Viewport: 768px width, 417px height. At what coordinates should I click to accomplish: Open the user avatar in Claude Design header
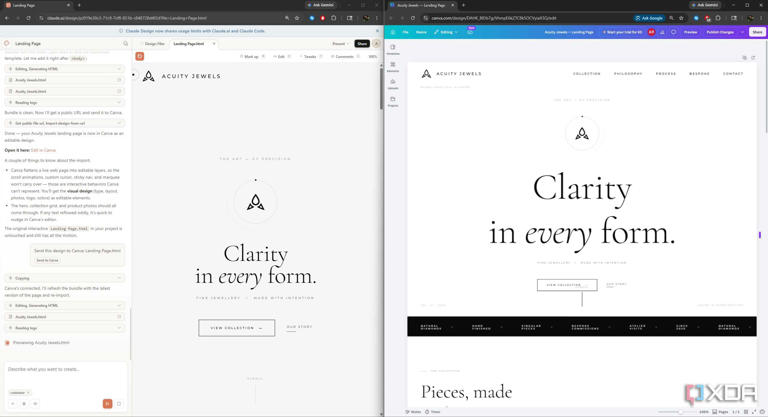[376, 44]
